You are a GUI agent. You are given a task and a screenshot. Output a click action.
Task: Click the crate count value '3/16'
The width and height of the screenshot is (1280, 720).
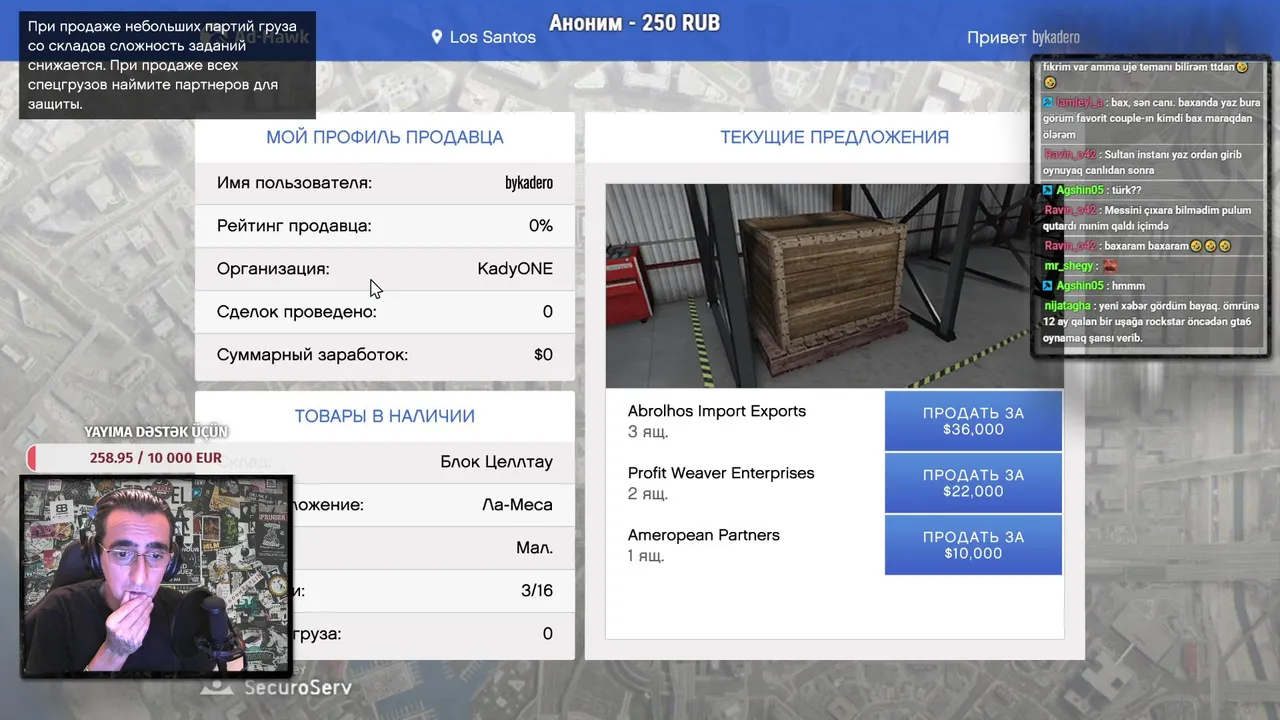(x=537, y=591)
